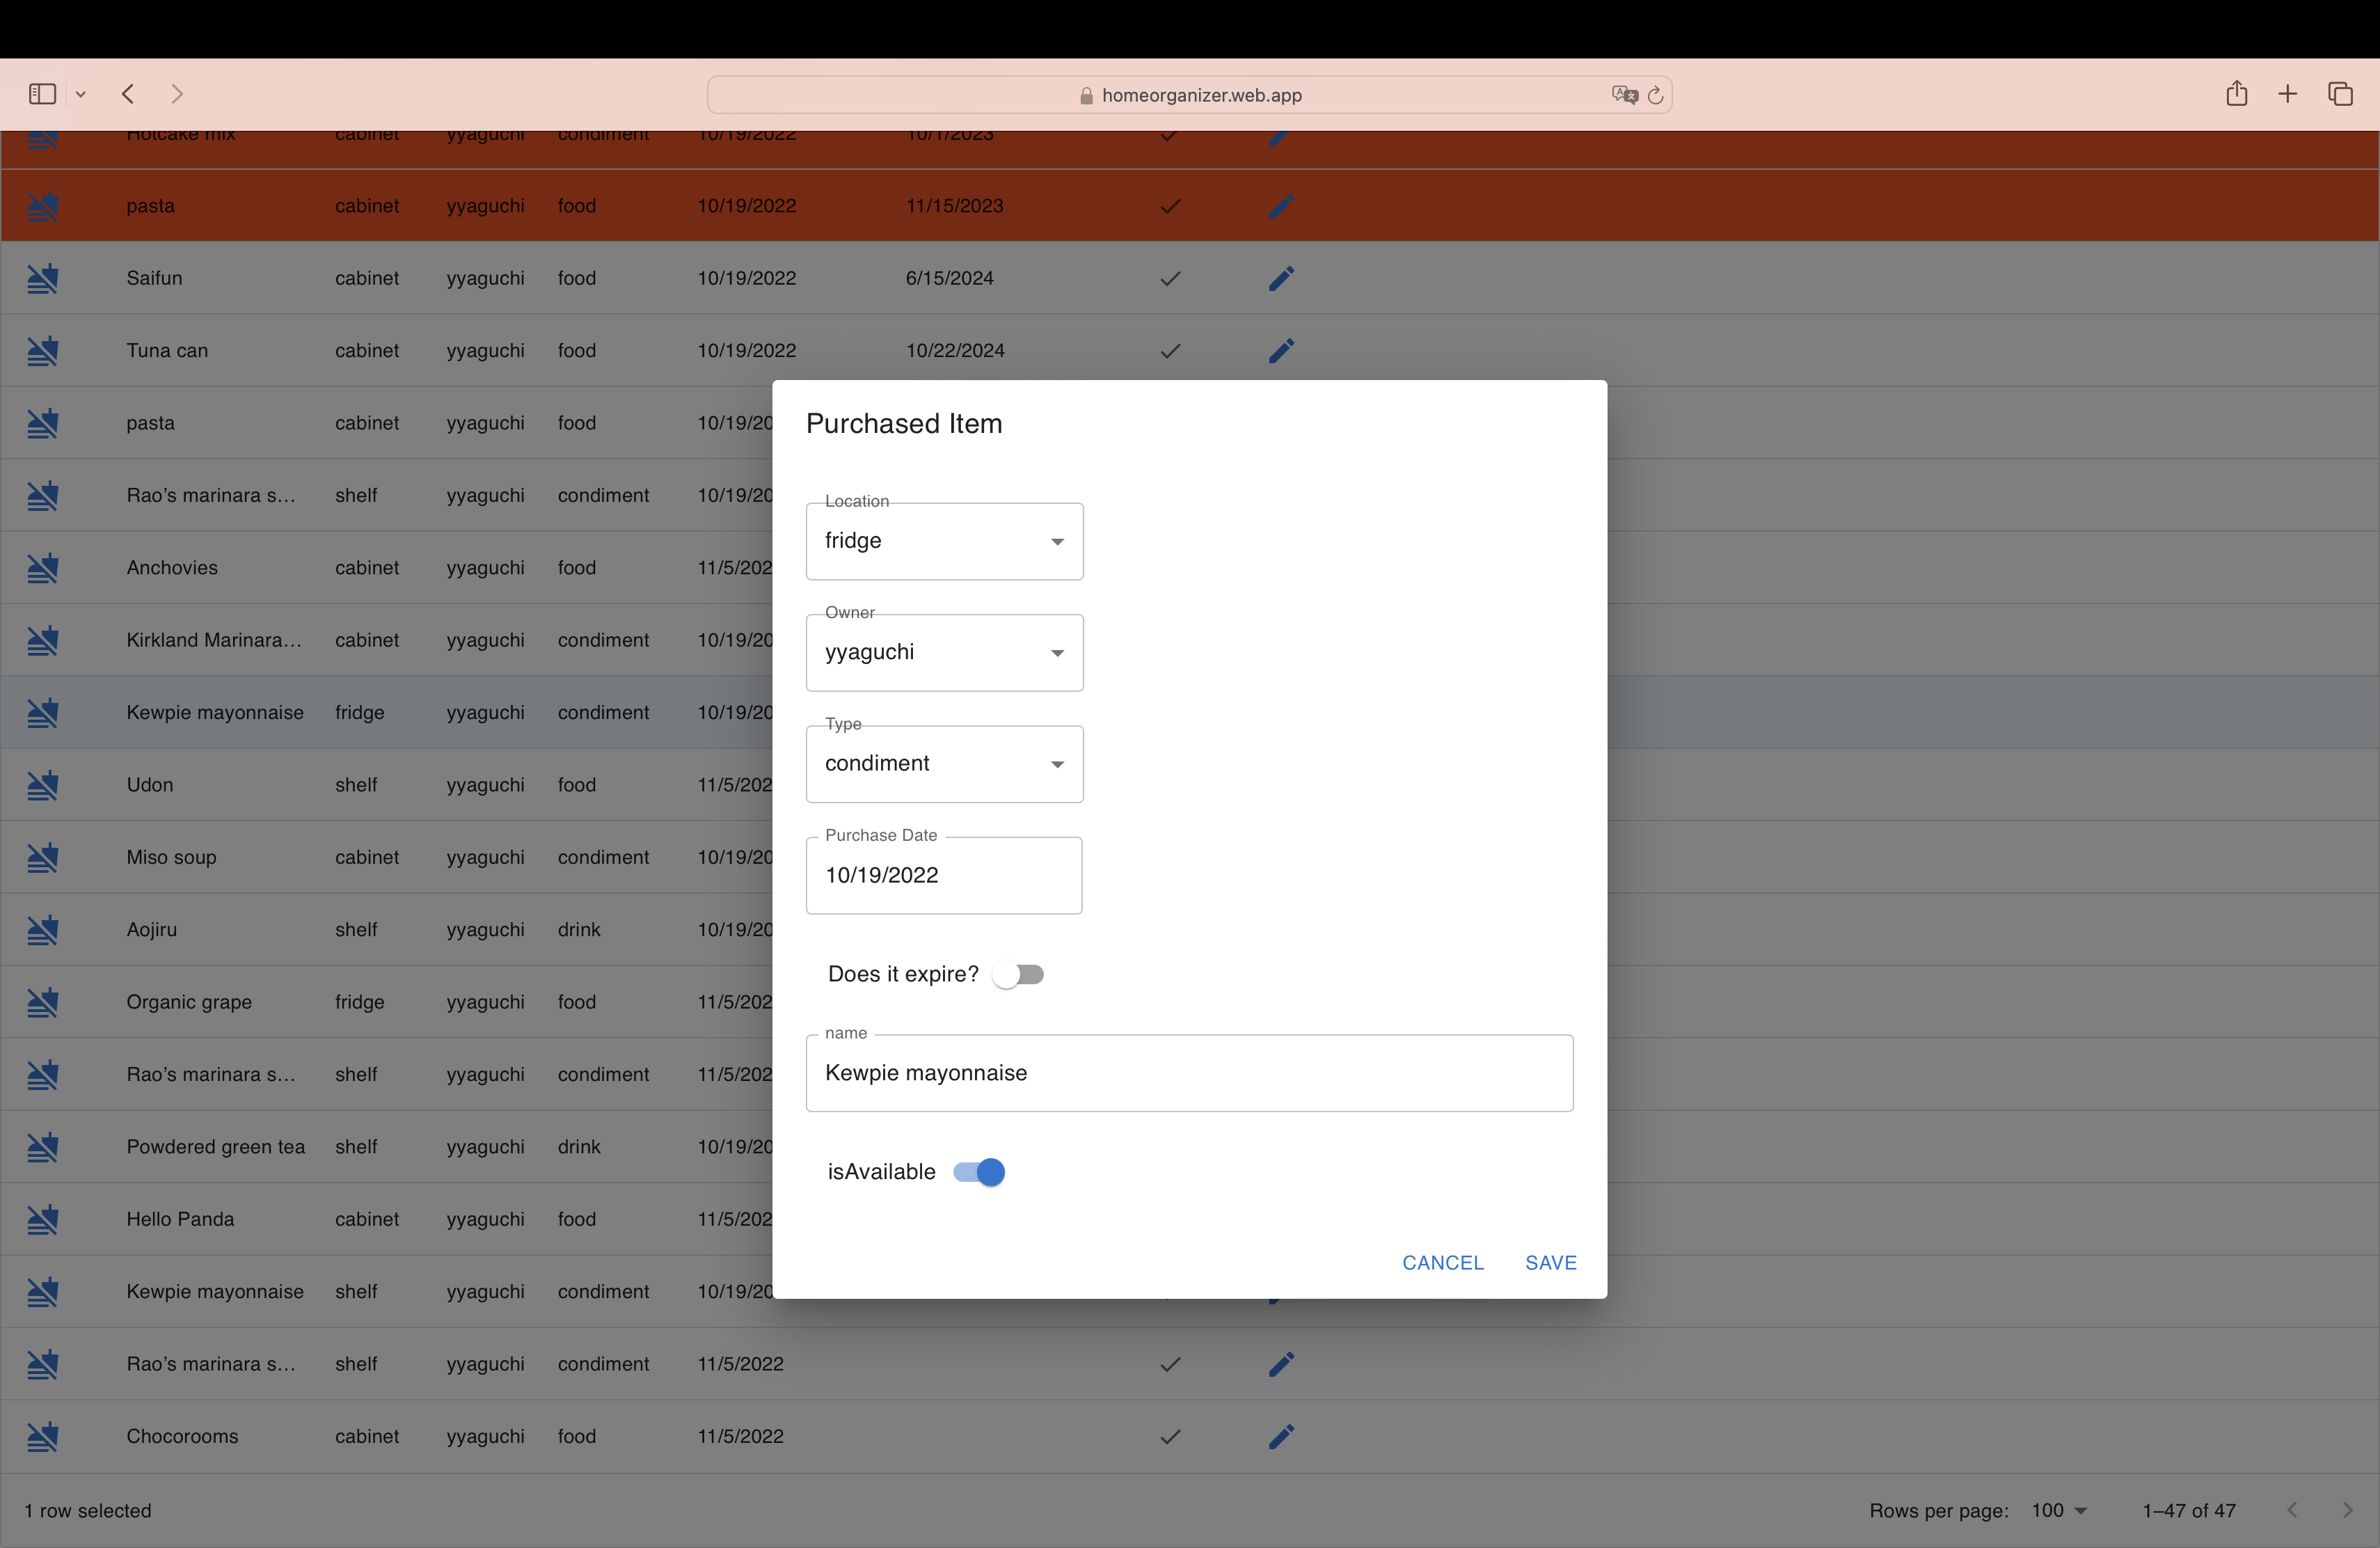Click the edit pencil for Chocorooms row
Screen dimensions: 2380x1548
click(x=1281, y=1436)
